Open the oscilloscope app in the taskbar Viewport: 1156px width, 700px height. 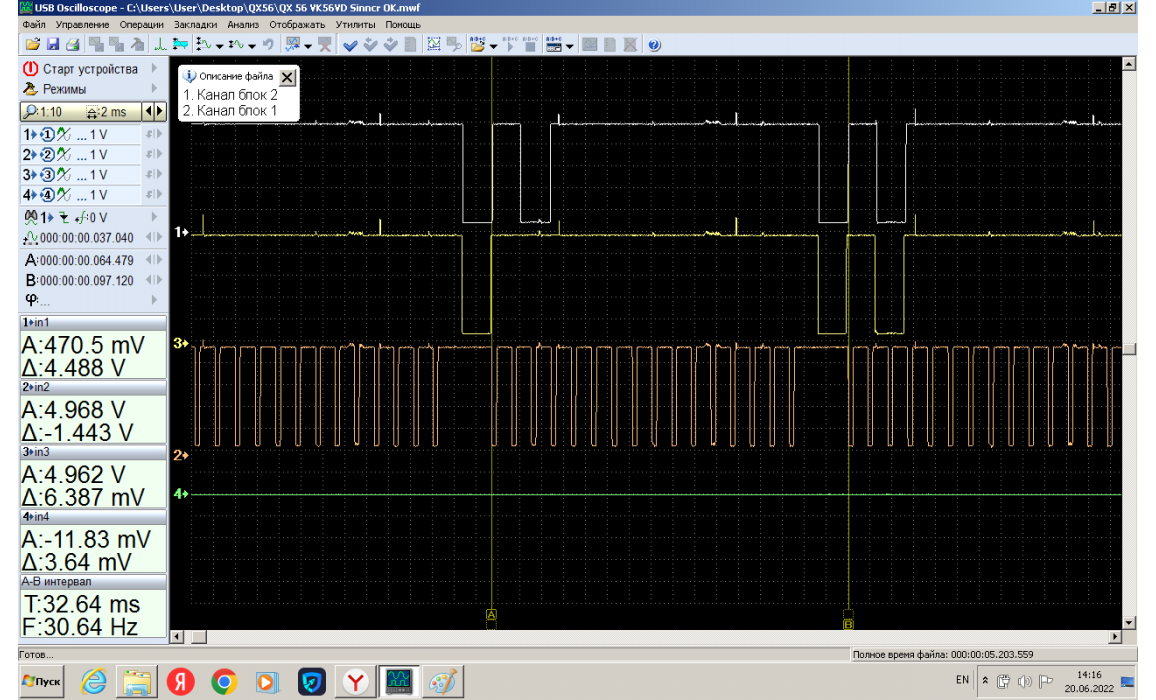point(400,681)
